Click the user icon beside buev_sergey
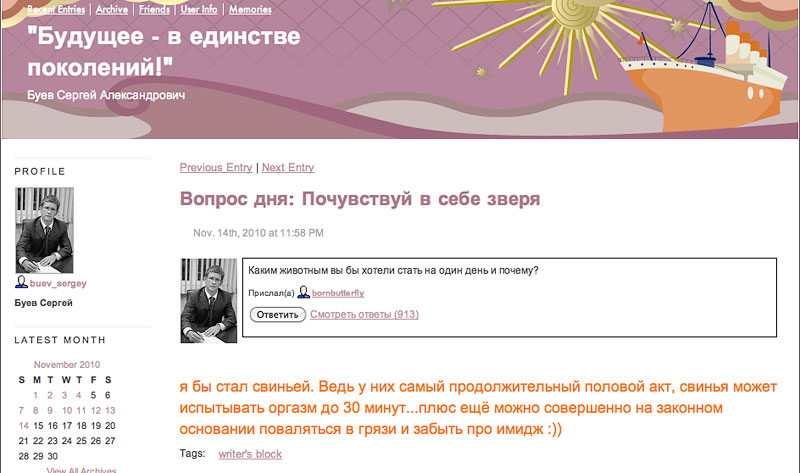Screen dimensions: 800x473 21,284
